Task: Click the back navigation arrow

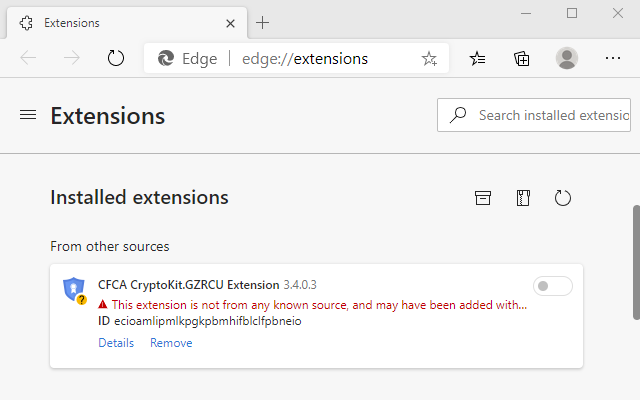Action: click(x=28, y=58)
